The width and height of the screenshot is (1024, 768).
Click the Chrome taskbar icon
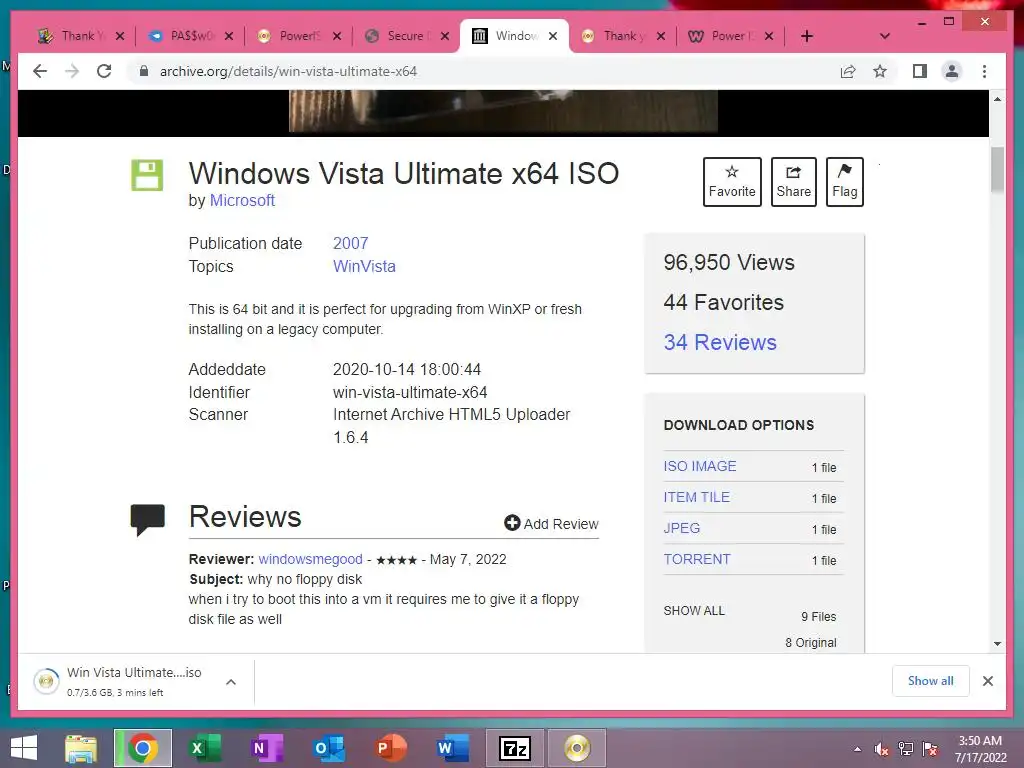pos(143,748)
